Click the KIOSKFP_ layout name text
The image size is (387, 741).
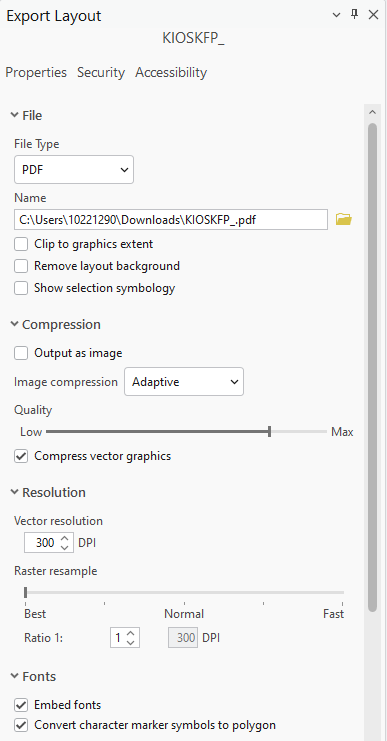(193, 39)
